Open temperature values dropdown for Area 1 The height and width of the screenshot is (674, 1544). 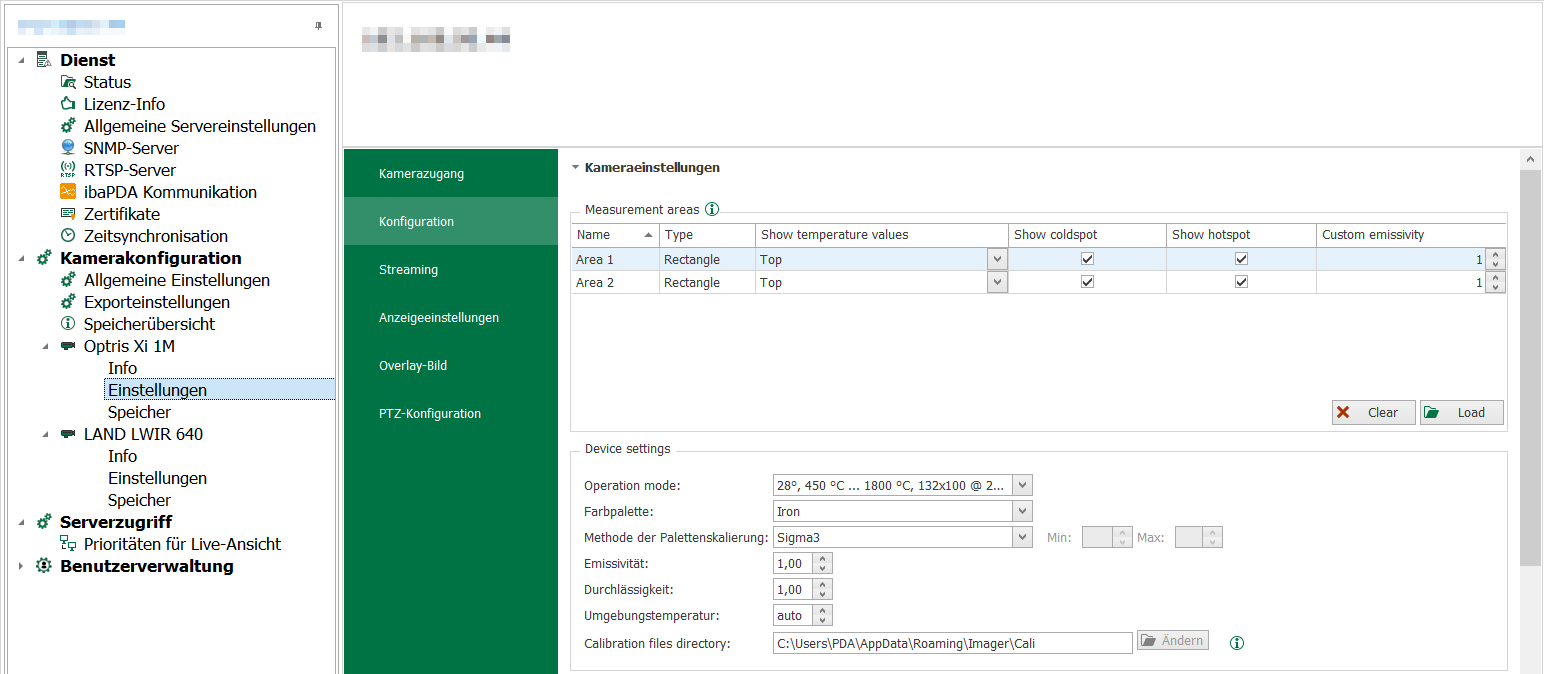[997, 259]
